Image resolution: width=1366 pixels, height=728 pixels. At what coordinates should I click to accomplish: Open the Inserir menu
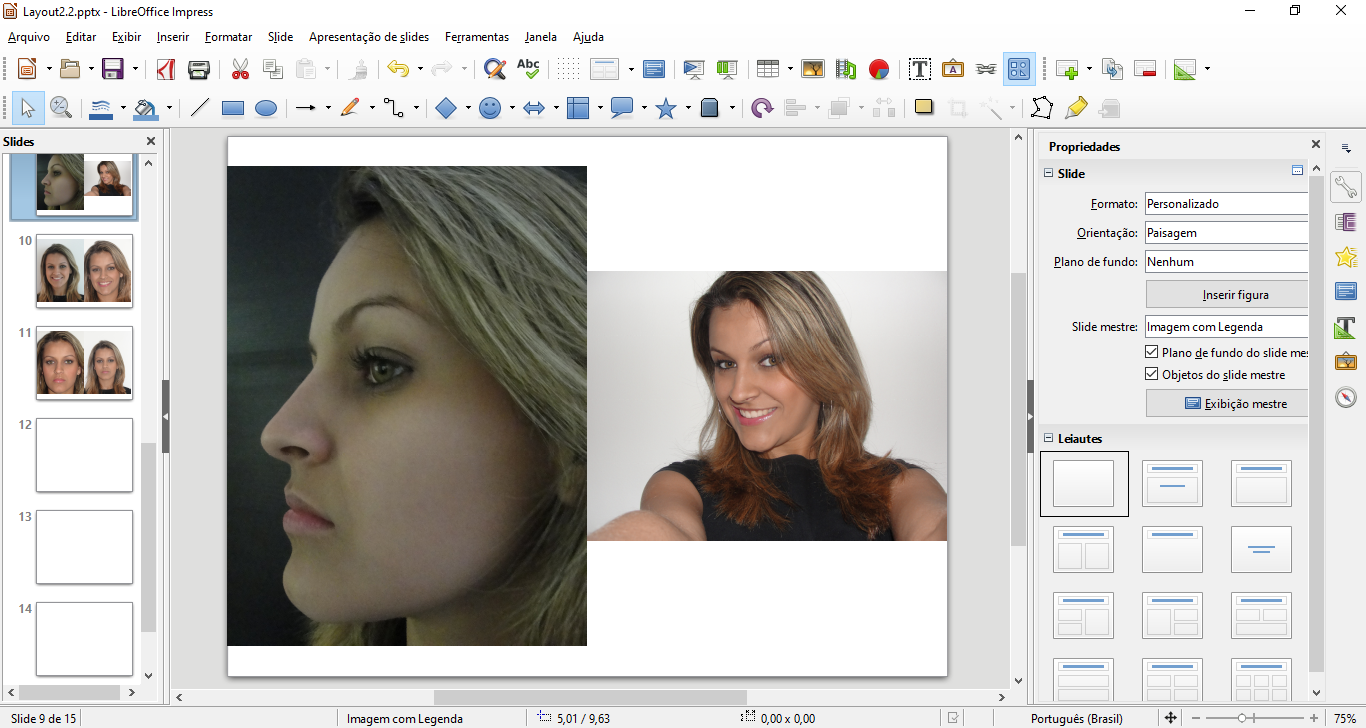172,37
